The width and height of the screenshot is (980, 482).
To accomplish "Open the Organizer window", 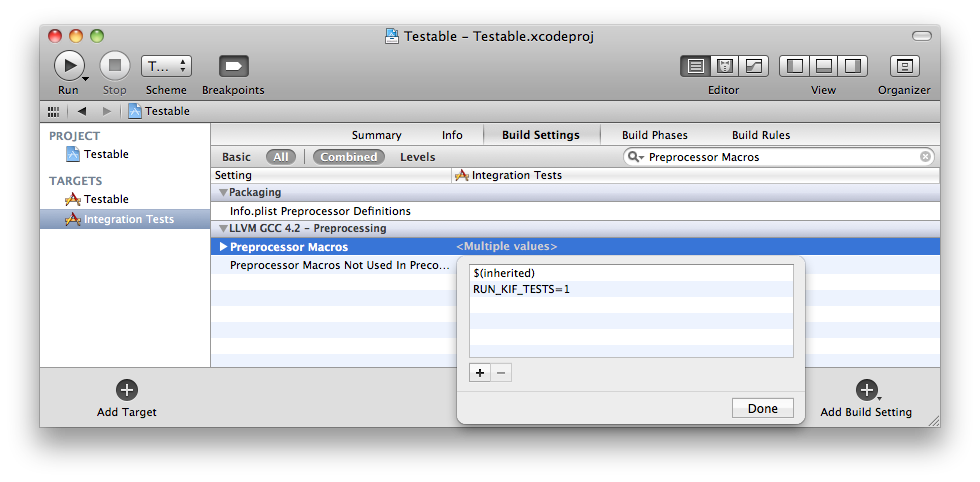I will (904, 66).
